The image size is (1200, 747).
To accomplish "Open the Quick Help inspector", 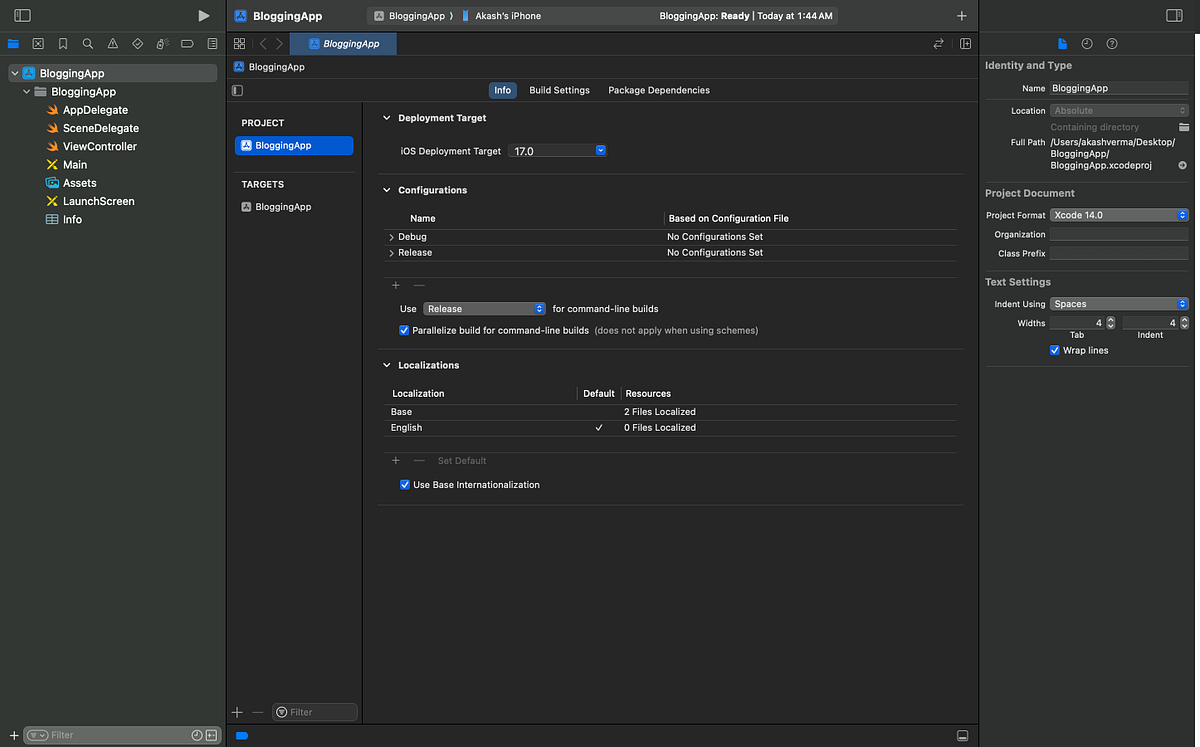I will click(1110, 43).
